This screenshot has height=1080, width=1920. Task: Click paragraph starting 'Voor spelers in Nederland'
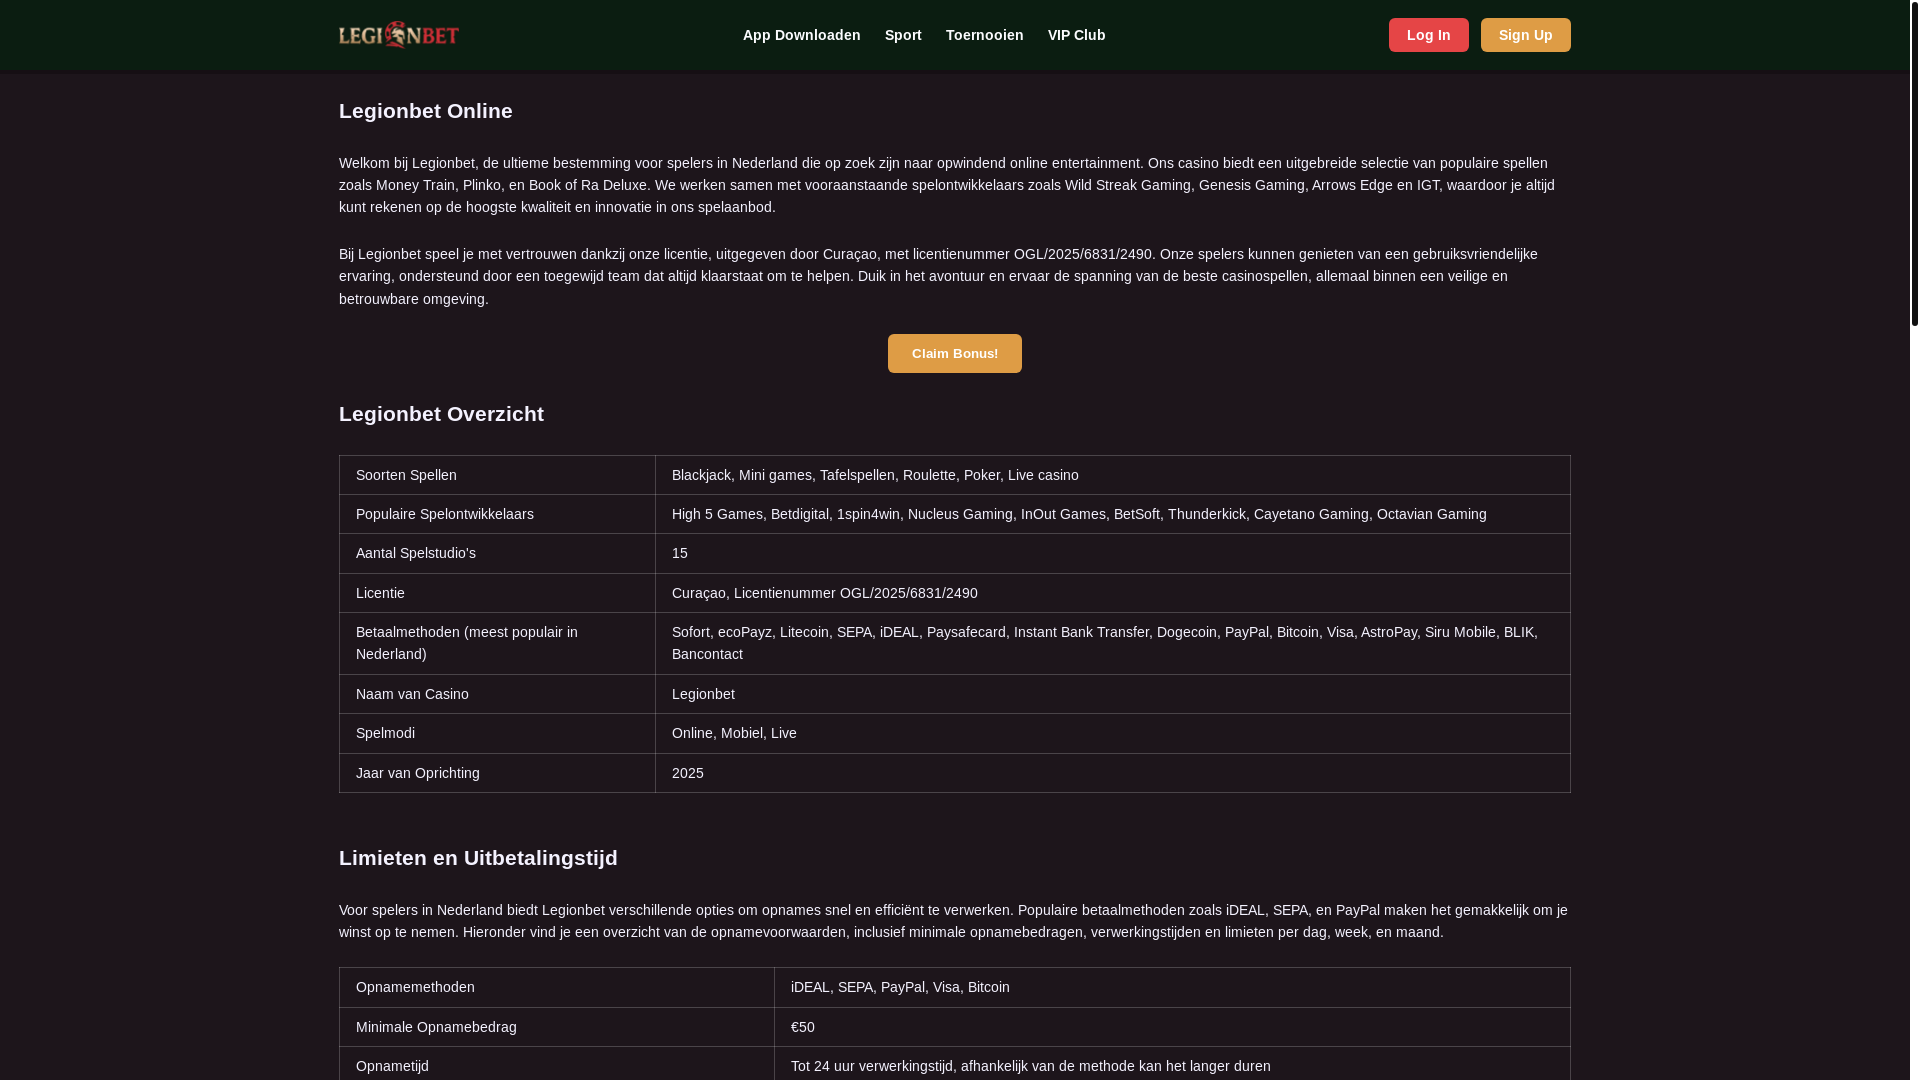[953, 921]
